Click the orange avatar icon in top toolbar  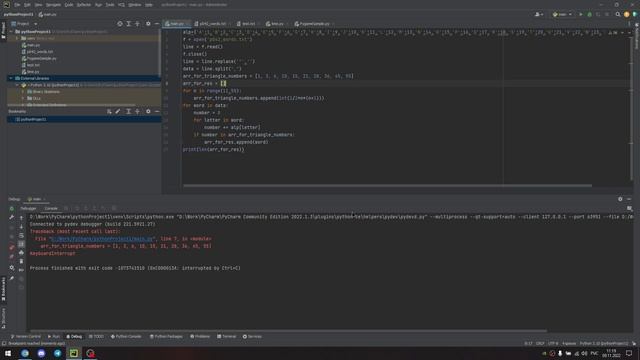627,14
